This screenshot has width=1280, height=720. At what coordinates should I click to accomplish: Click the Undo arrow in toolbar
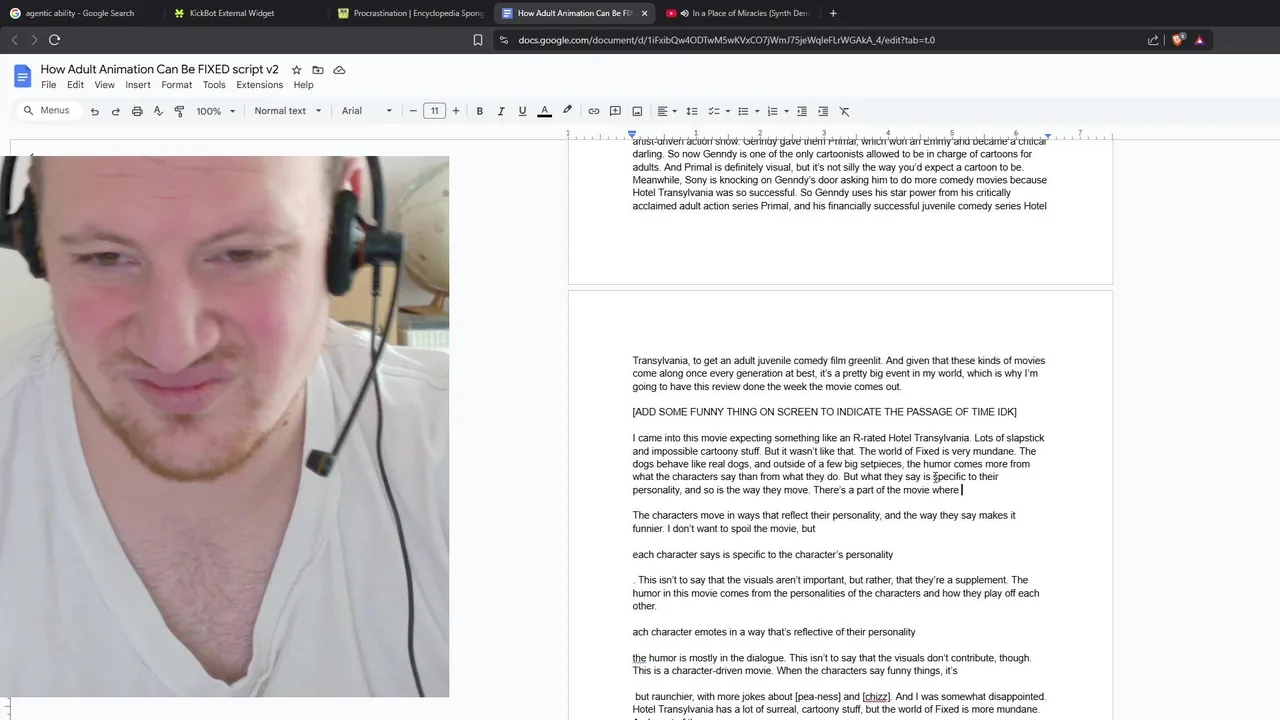(95, 111)
